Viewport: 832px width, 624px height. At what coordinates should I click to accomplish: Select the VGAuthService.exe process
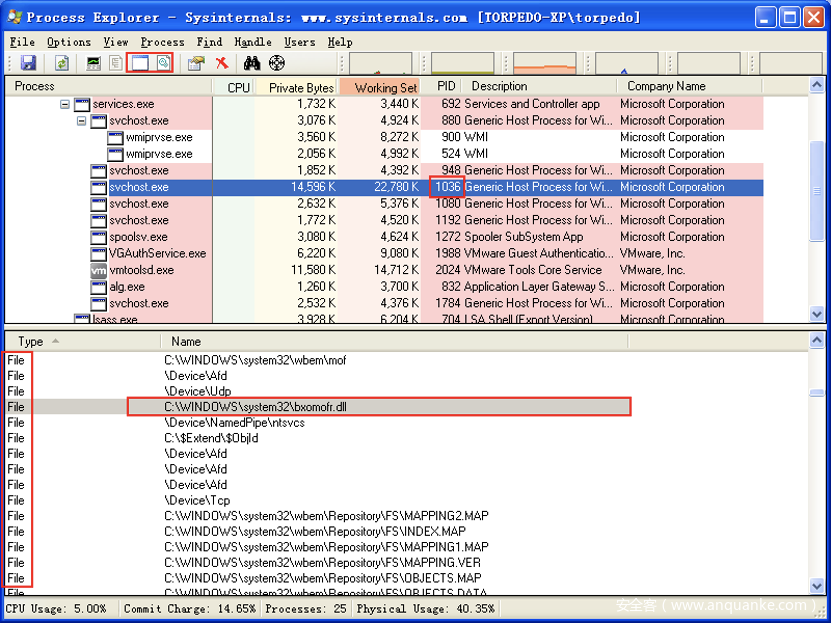(x=384, y=254)
